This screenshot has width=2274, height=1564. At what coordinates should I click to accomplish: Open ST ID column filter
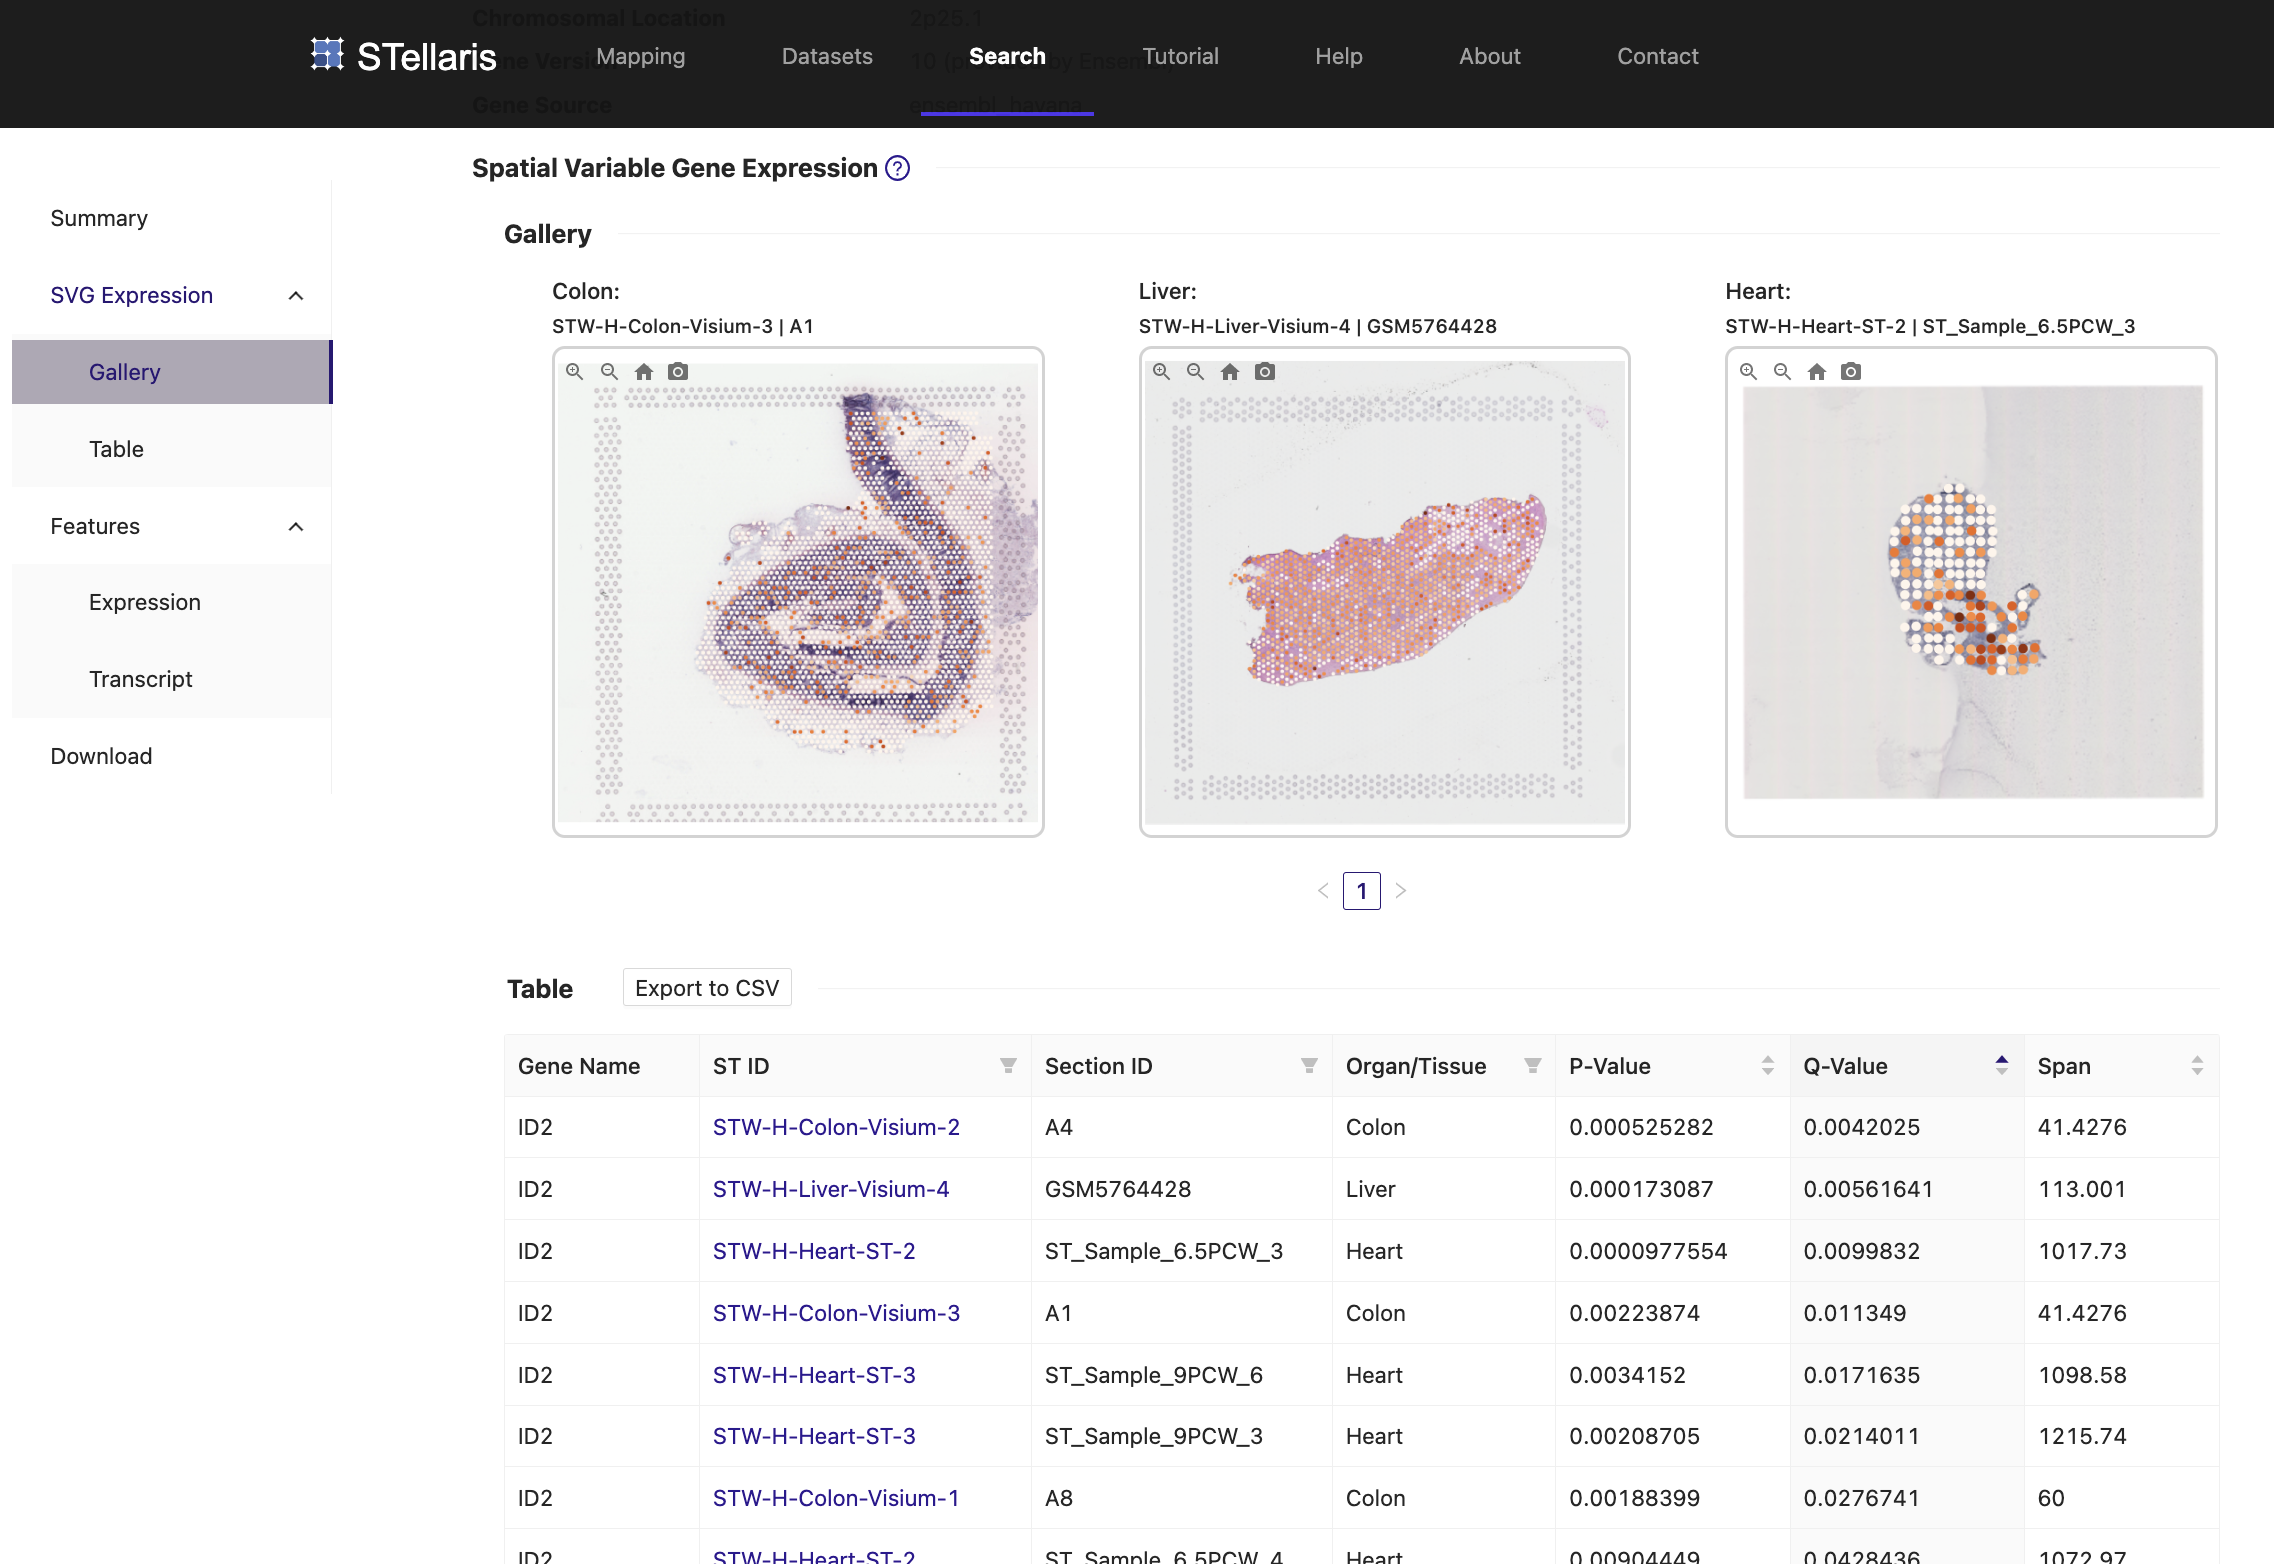tap(1008, 1066)
